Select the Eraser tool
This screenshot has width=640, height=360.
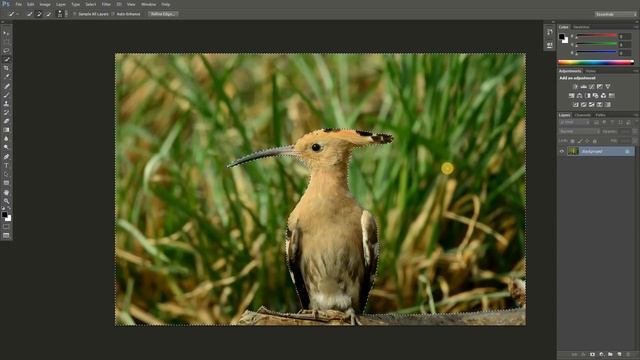(6, 121)
